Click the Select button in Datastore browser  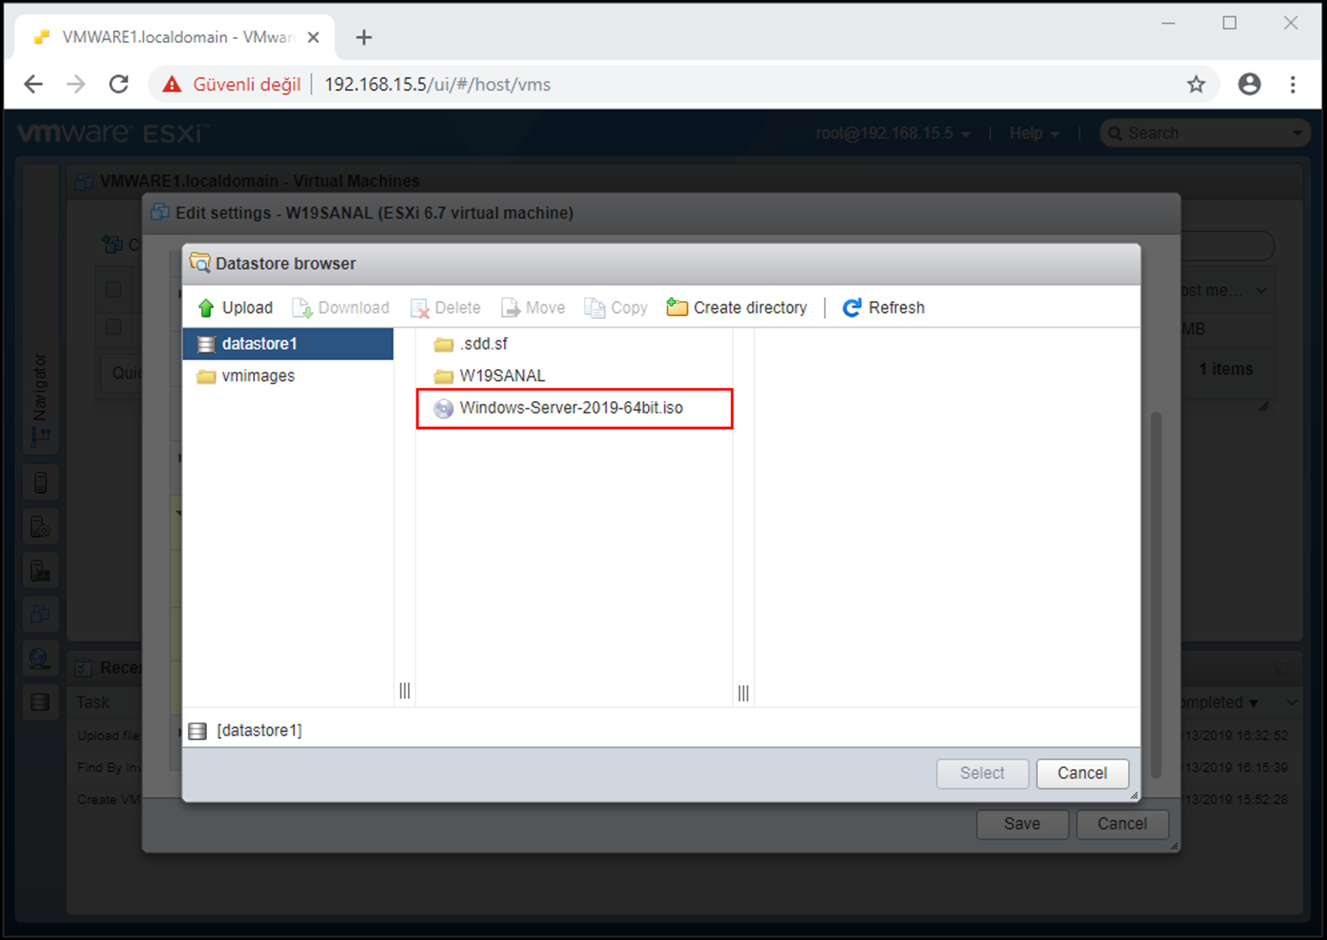(x=982, y=773)
